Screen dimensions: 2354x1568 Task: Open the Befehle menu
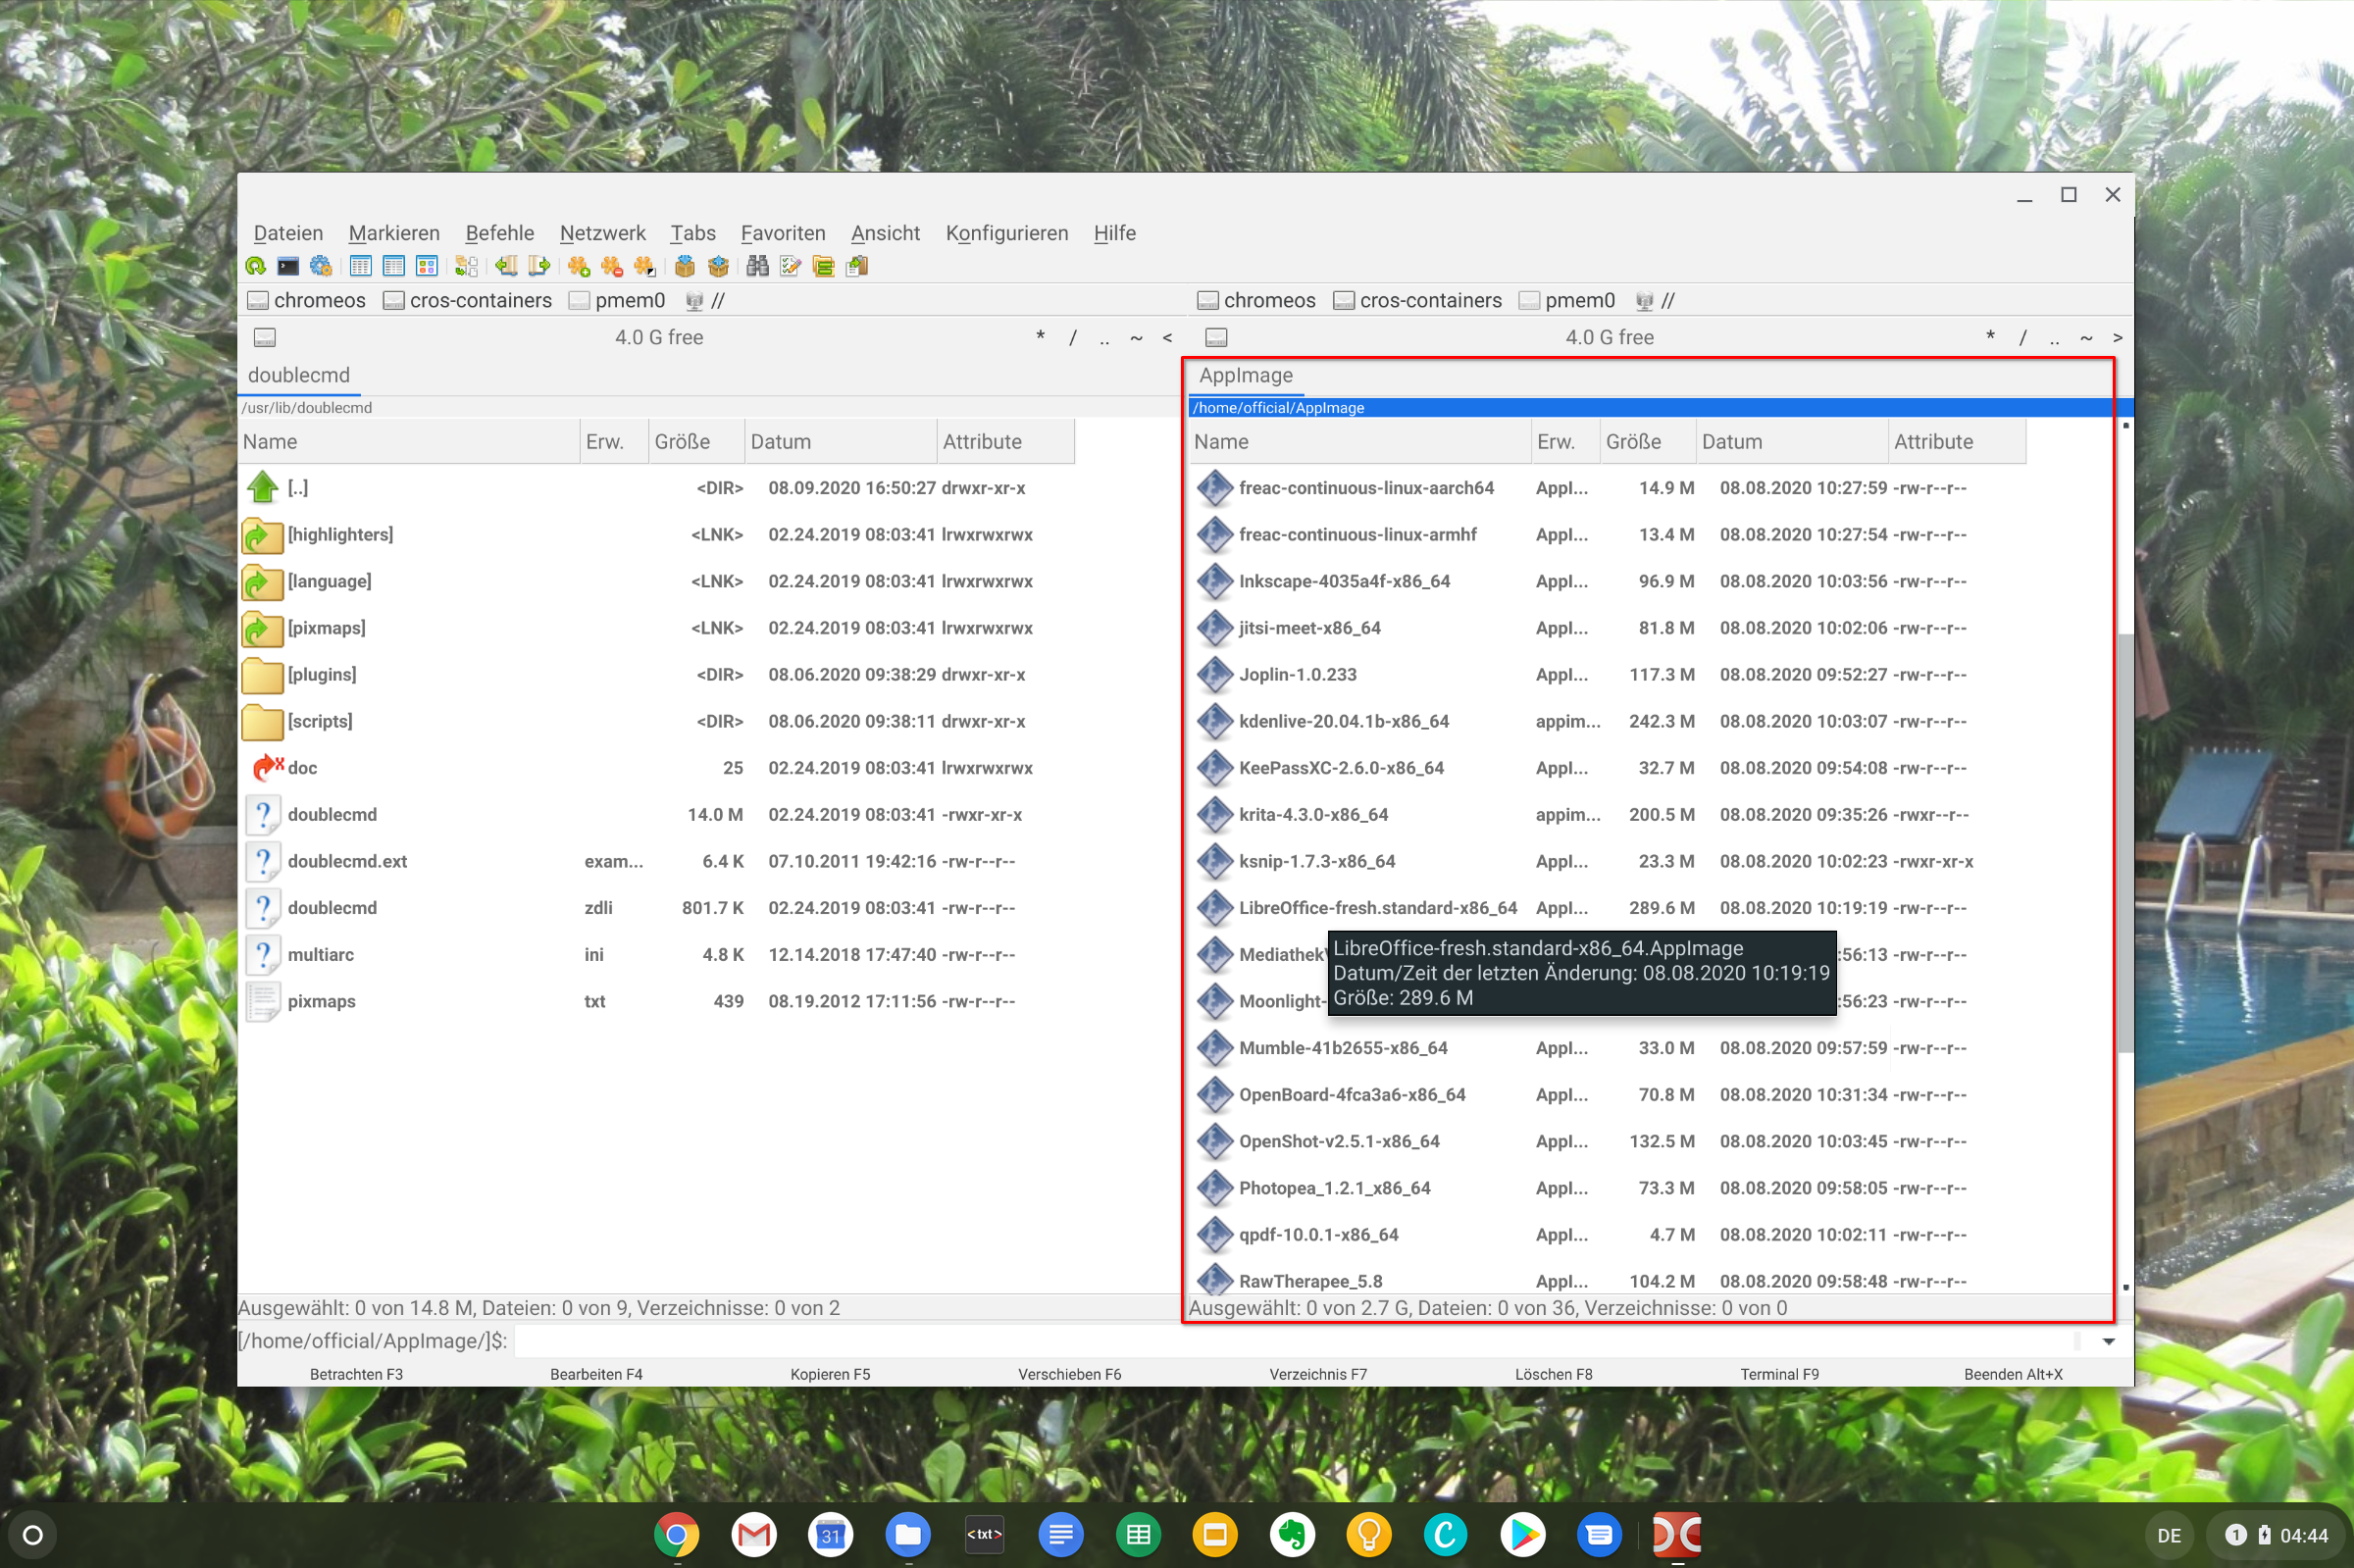(500, 233)
